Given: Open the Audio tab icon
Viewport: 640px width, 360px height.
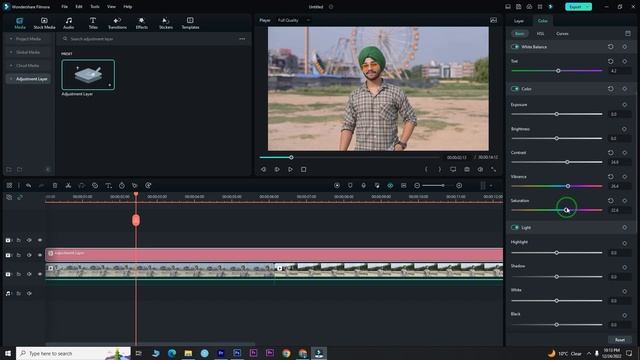Looking at the screenshot, I should 69,20.
